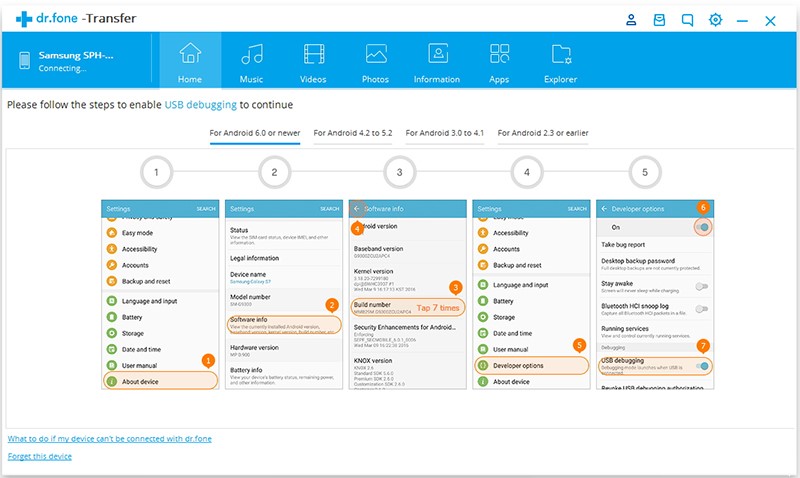Select For Android 6.0 or newer tab
The height and width of the screenshot is (478, 800).
[x=255, y=133]
